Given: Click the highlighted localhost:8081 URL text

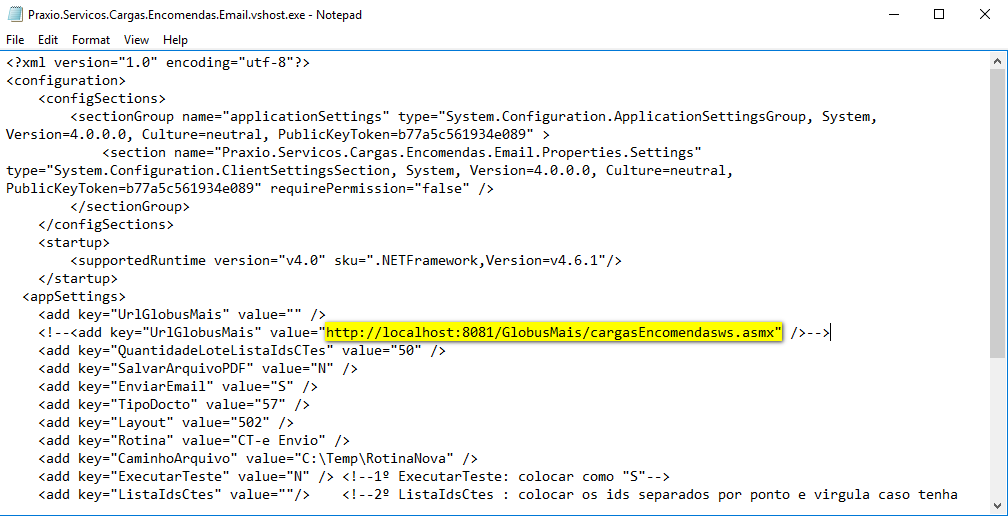Looking at the screenshot, I should pyautogui.click(x=554, y=332).
